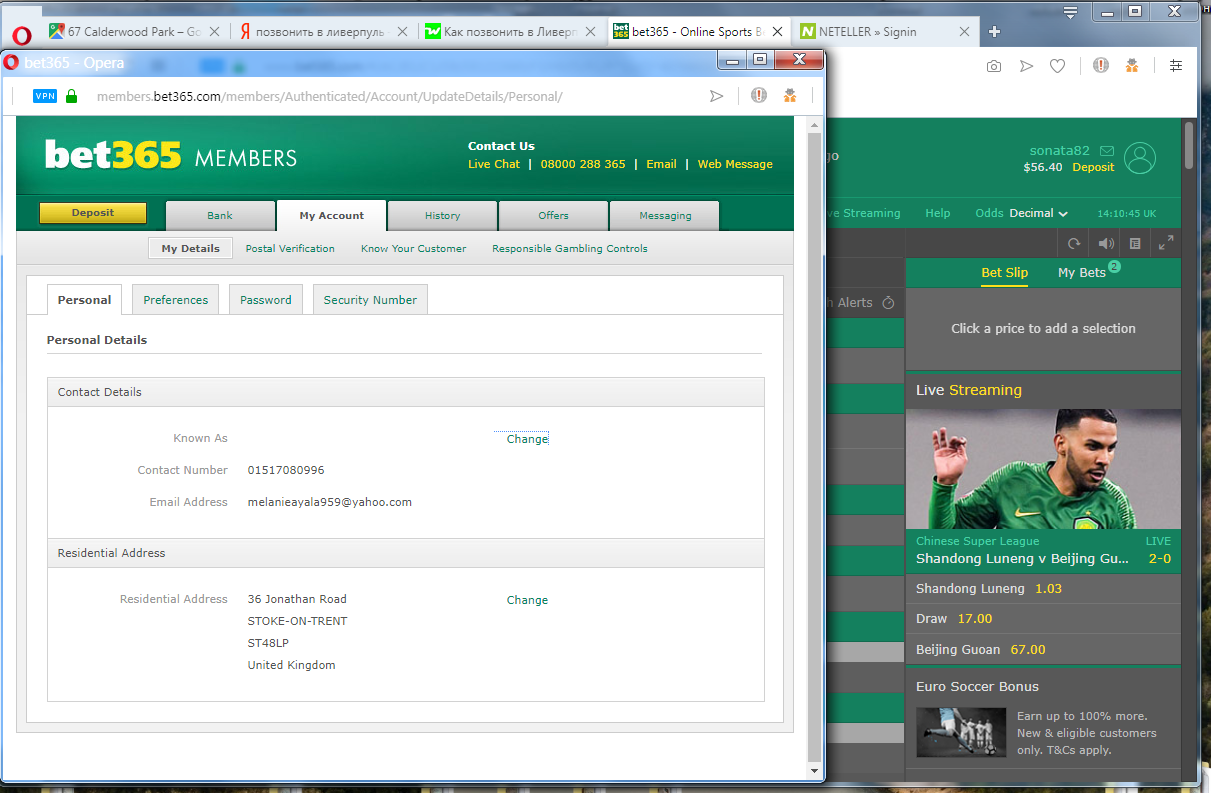Select the Bet Slip tab
The width and height of the screenshot is (1211, 793).
coord(1004,272)
